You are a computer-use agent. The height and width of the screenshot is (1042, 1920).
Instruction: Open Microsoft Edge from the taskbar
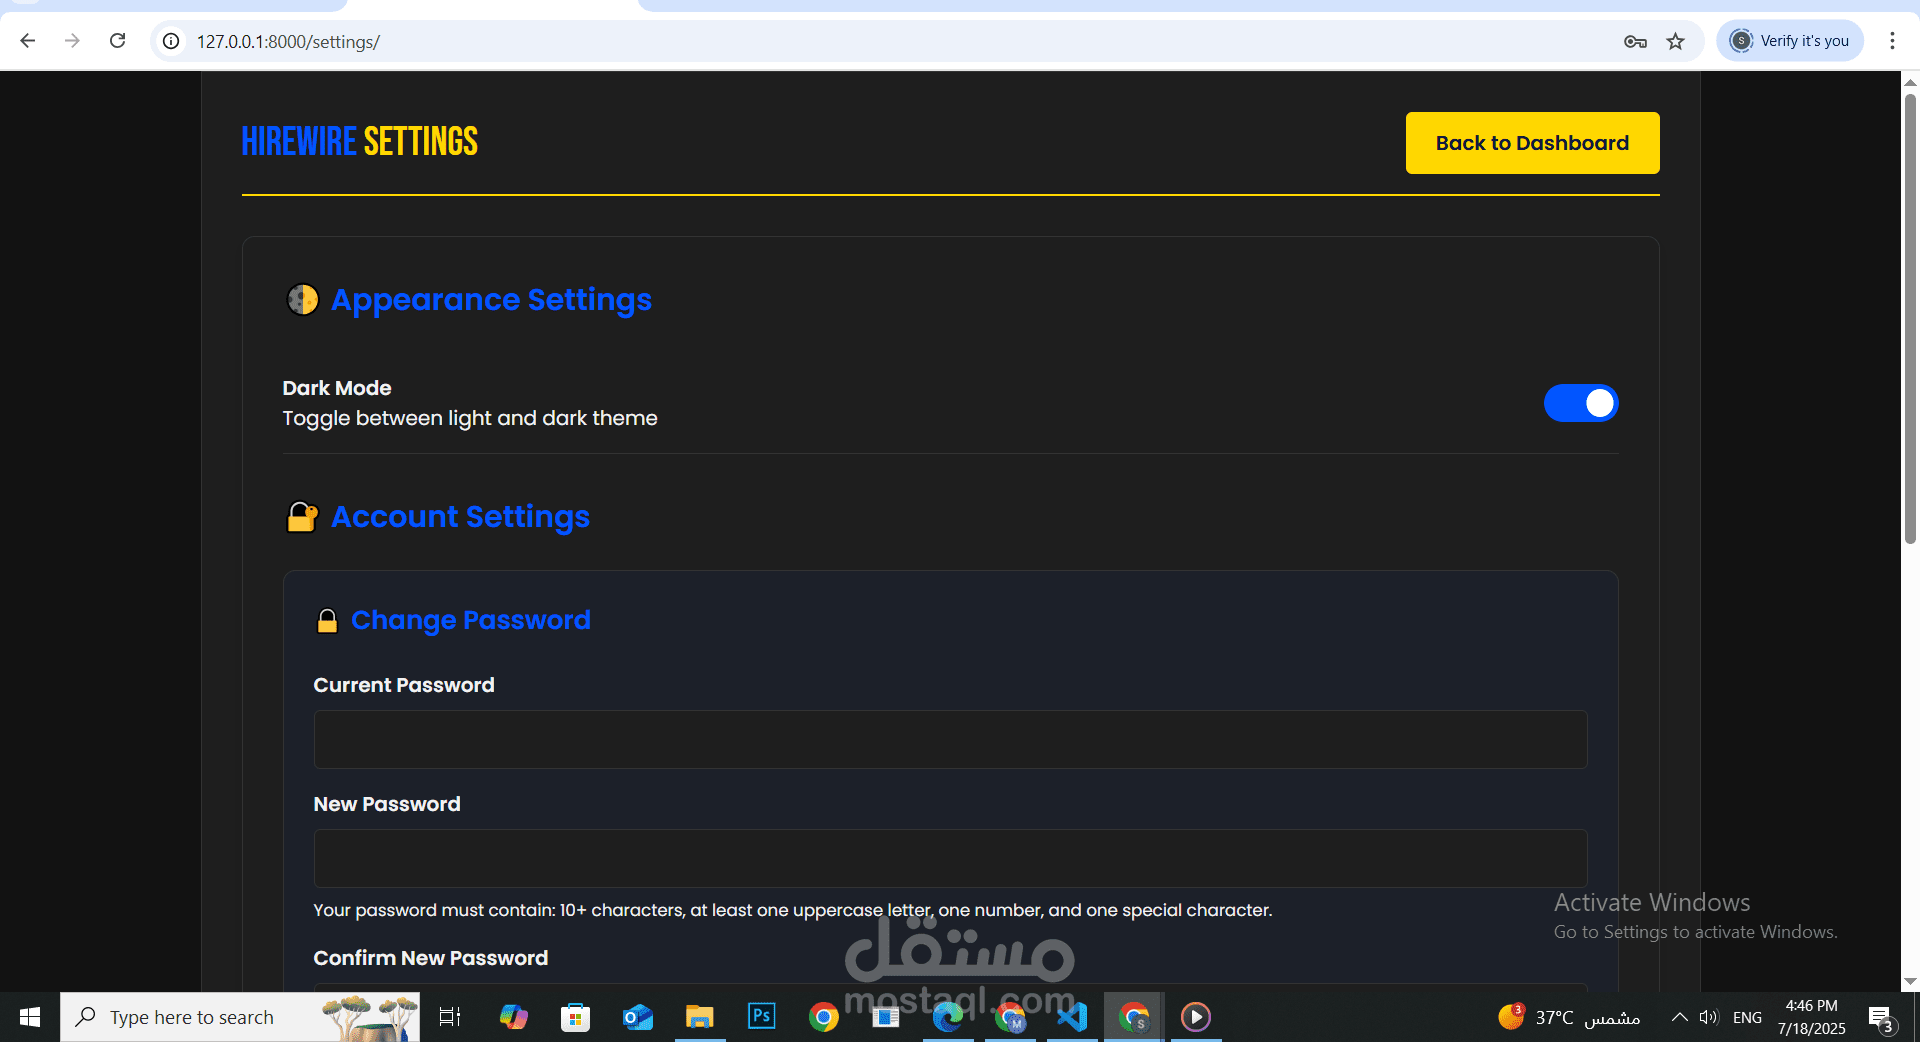tap(947, 1017)
